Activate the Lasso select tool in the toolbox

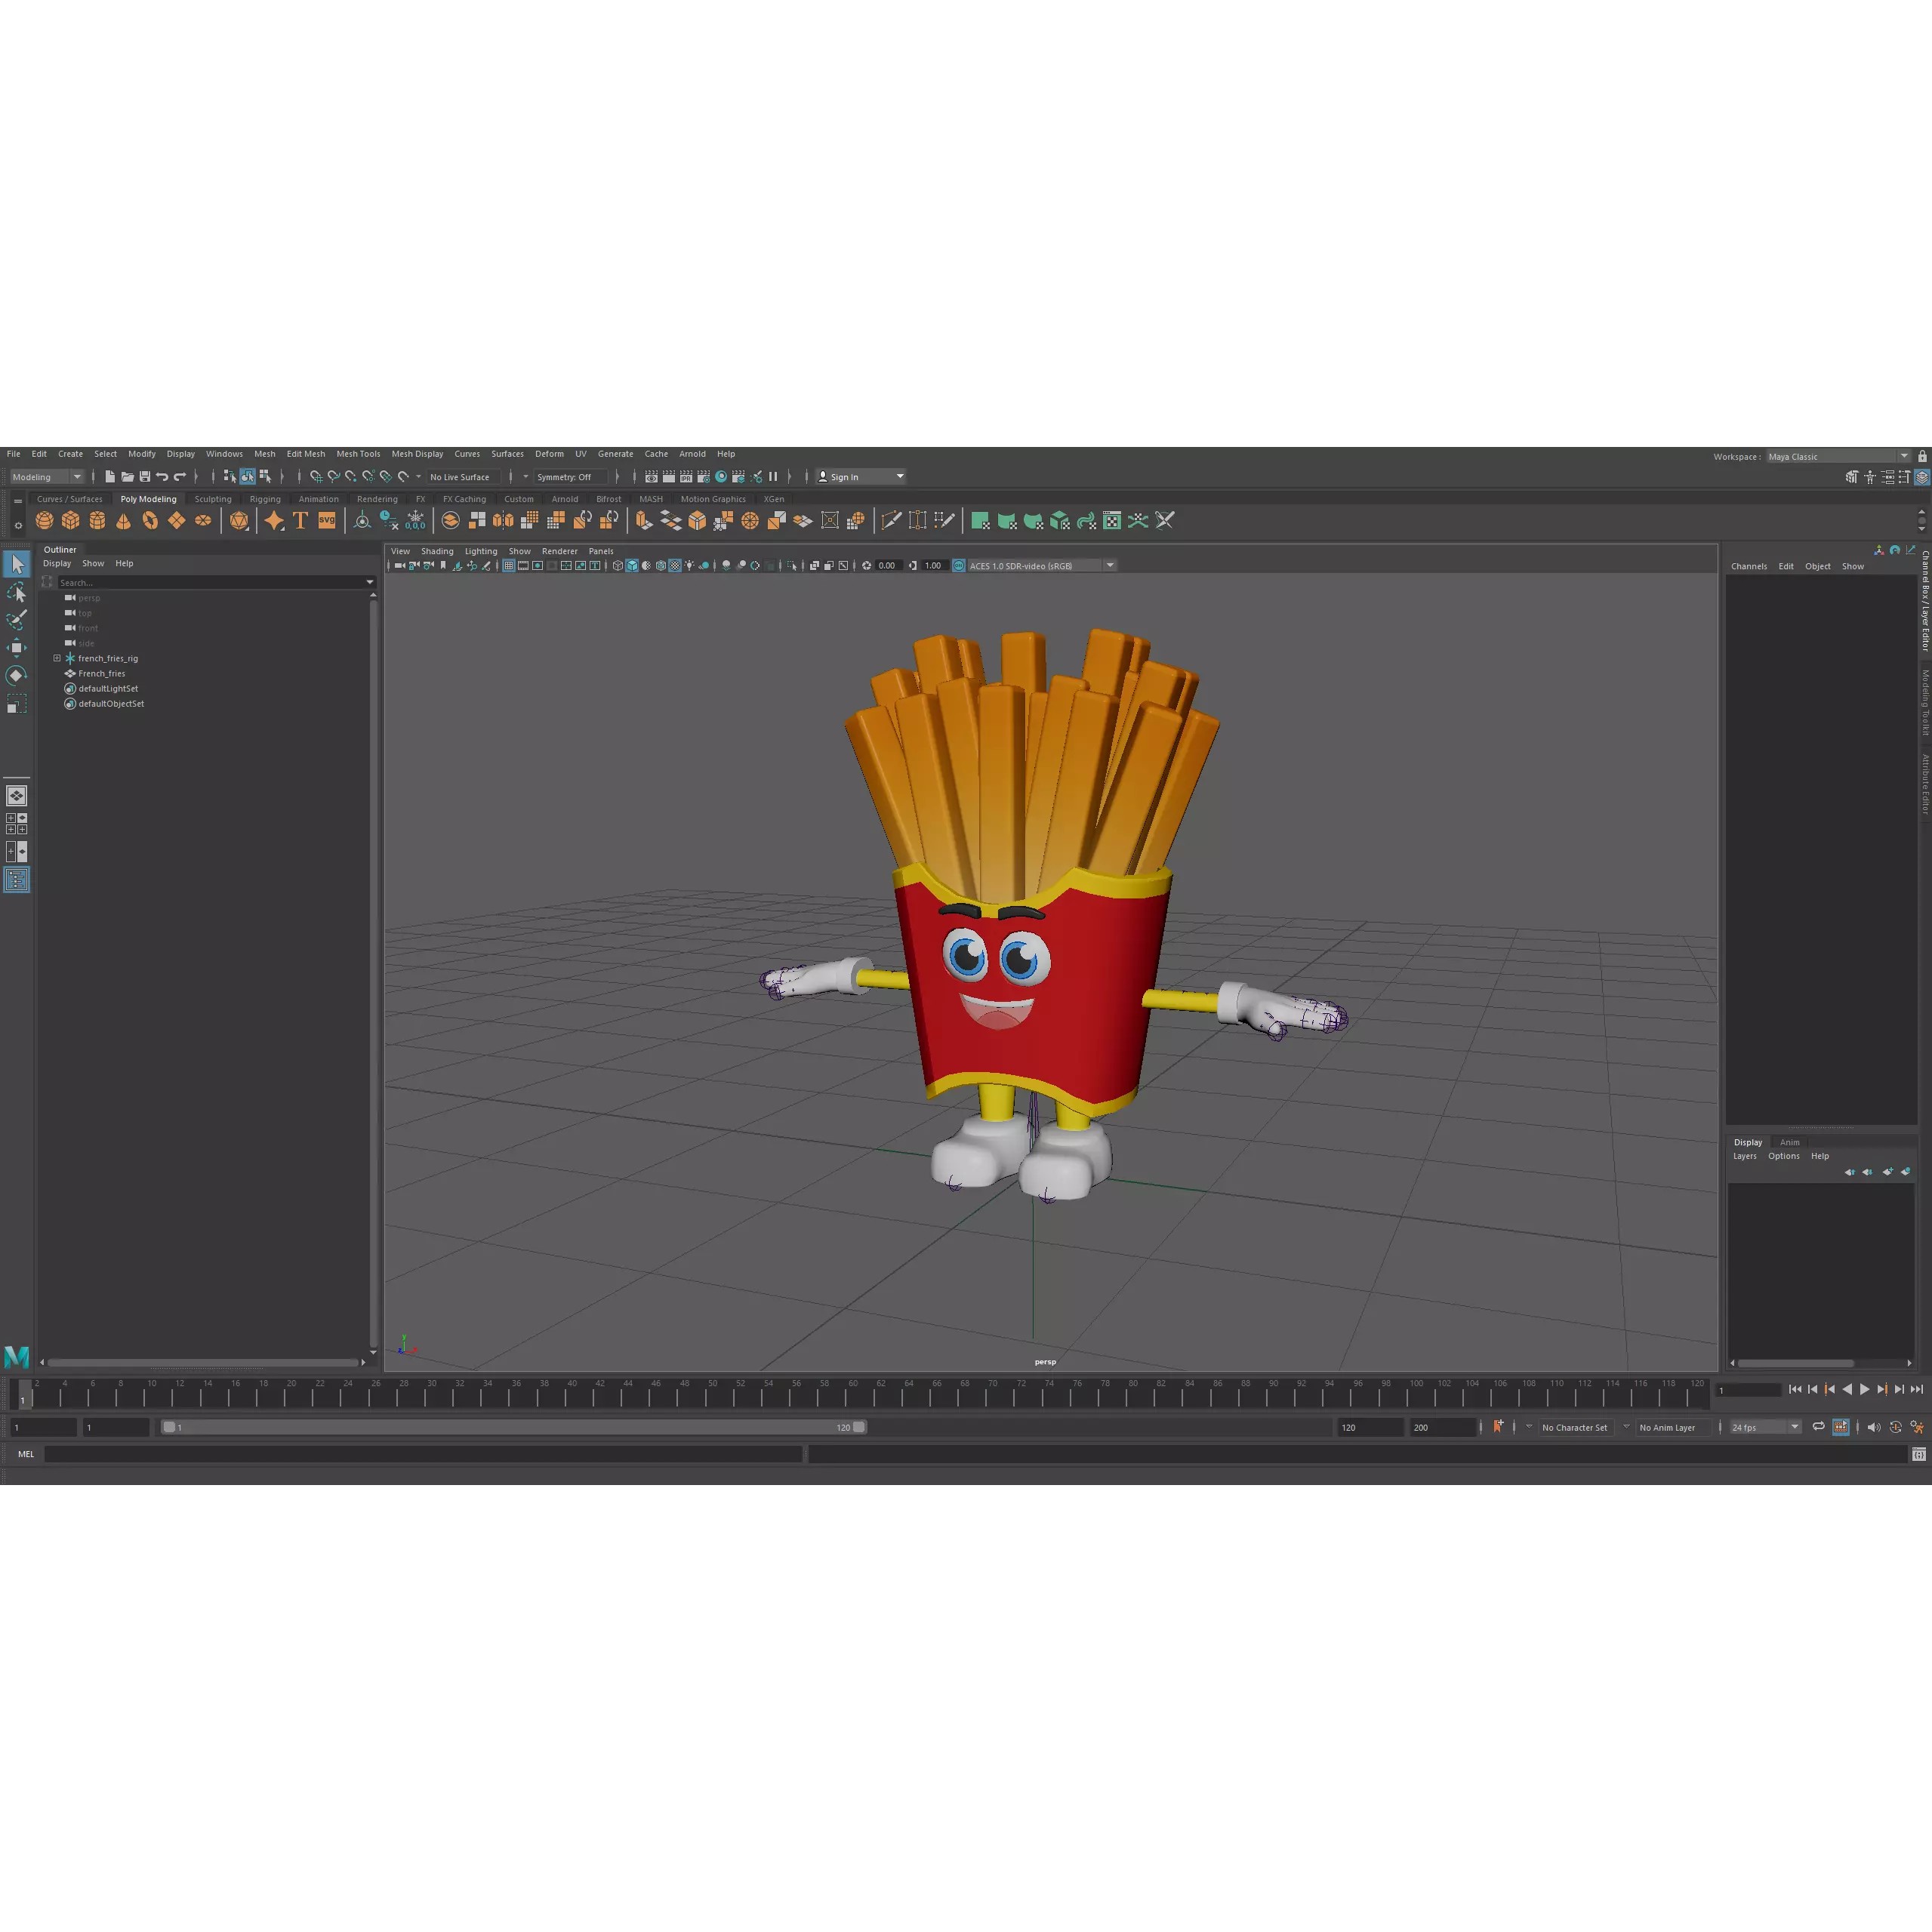coord(16,592)
